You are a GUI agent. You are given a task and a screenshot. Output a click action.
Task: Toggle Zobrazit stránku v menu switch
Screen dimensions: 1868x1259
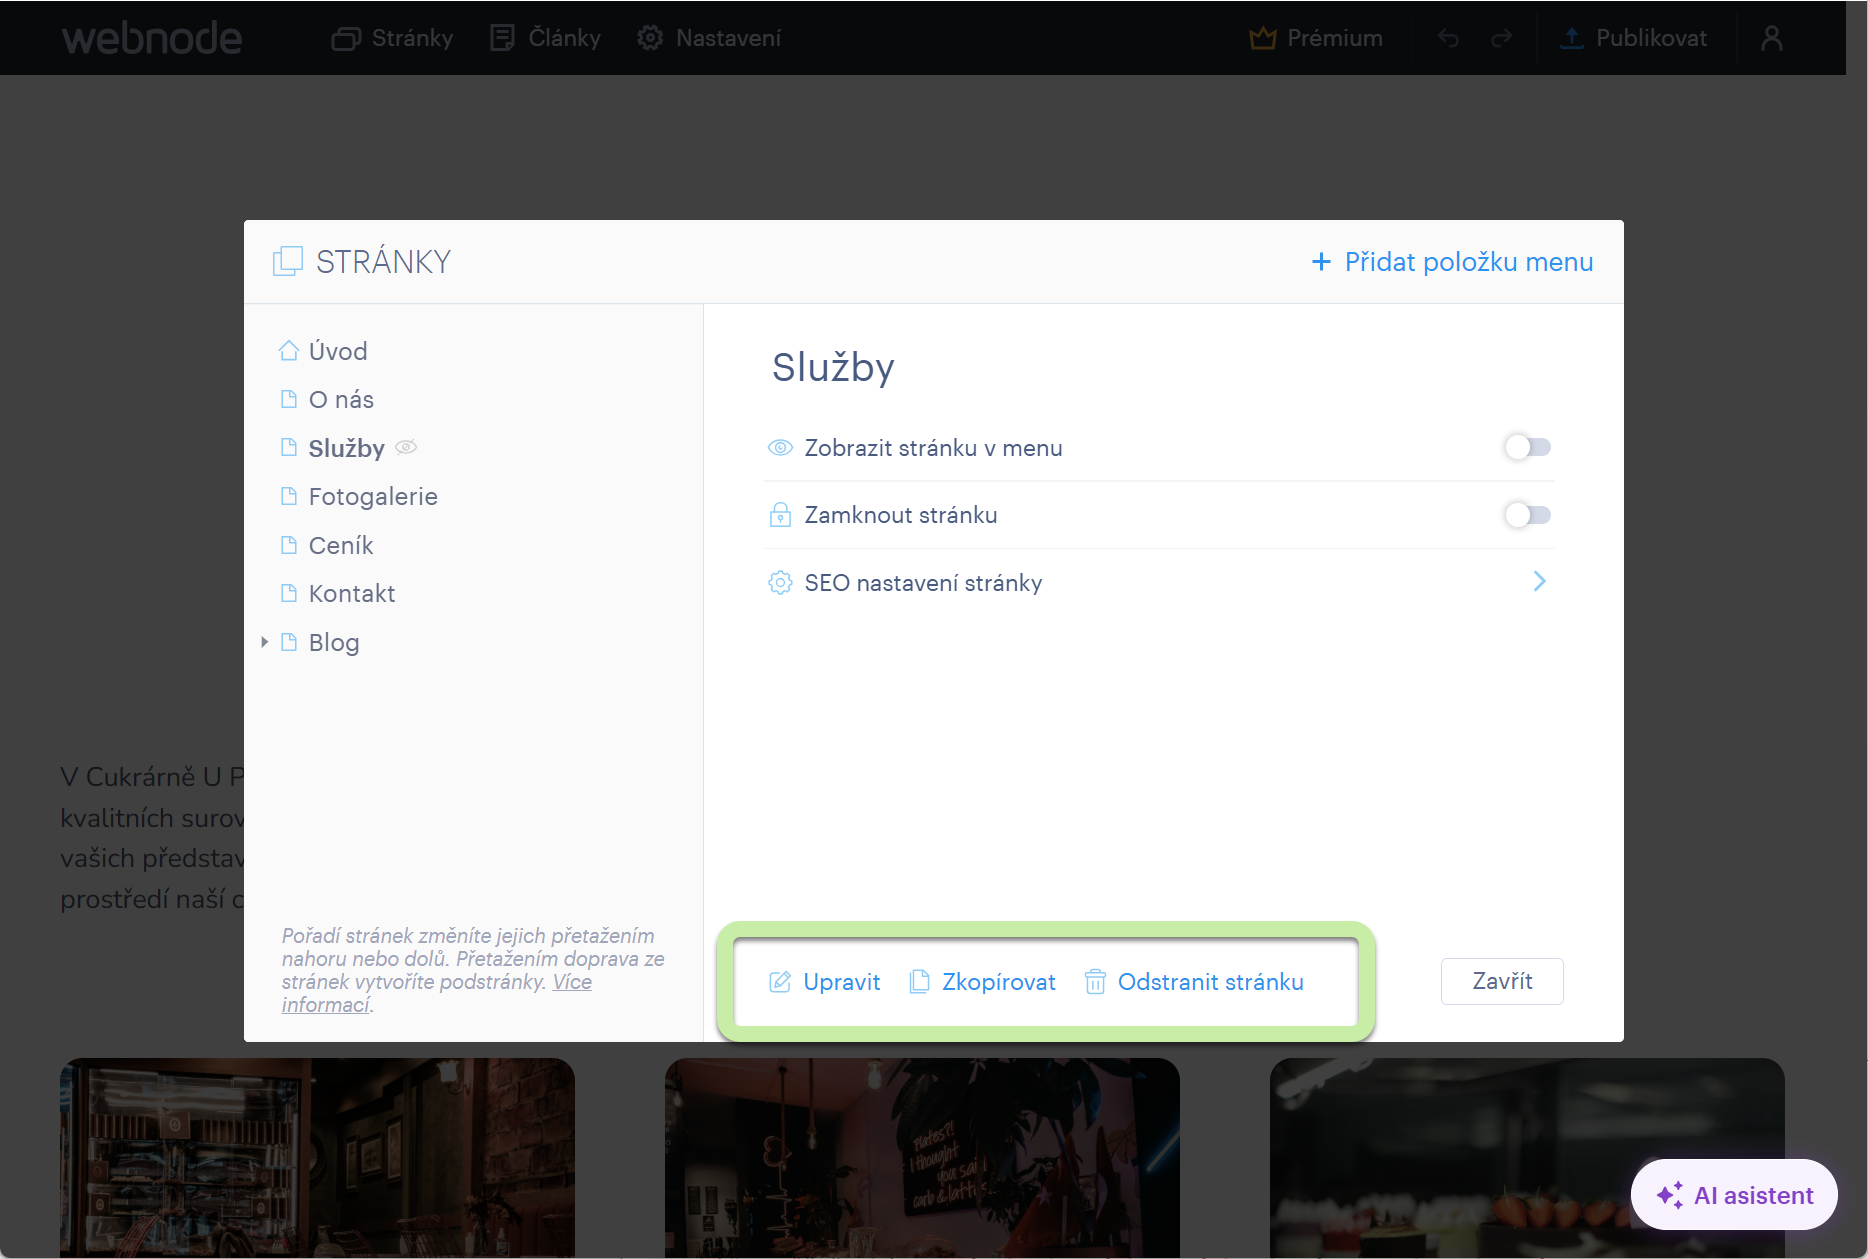(1528, 447)
